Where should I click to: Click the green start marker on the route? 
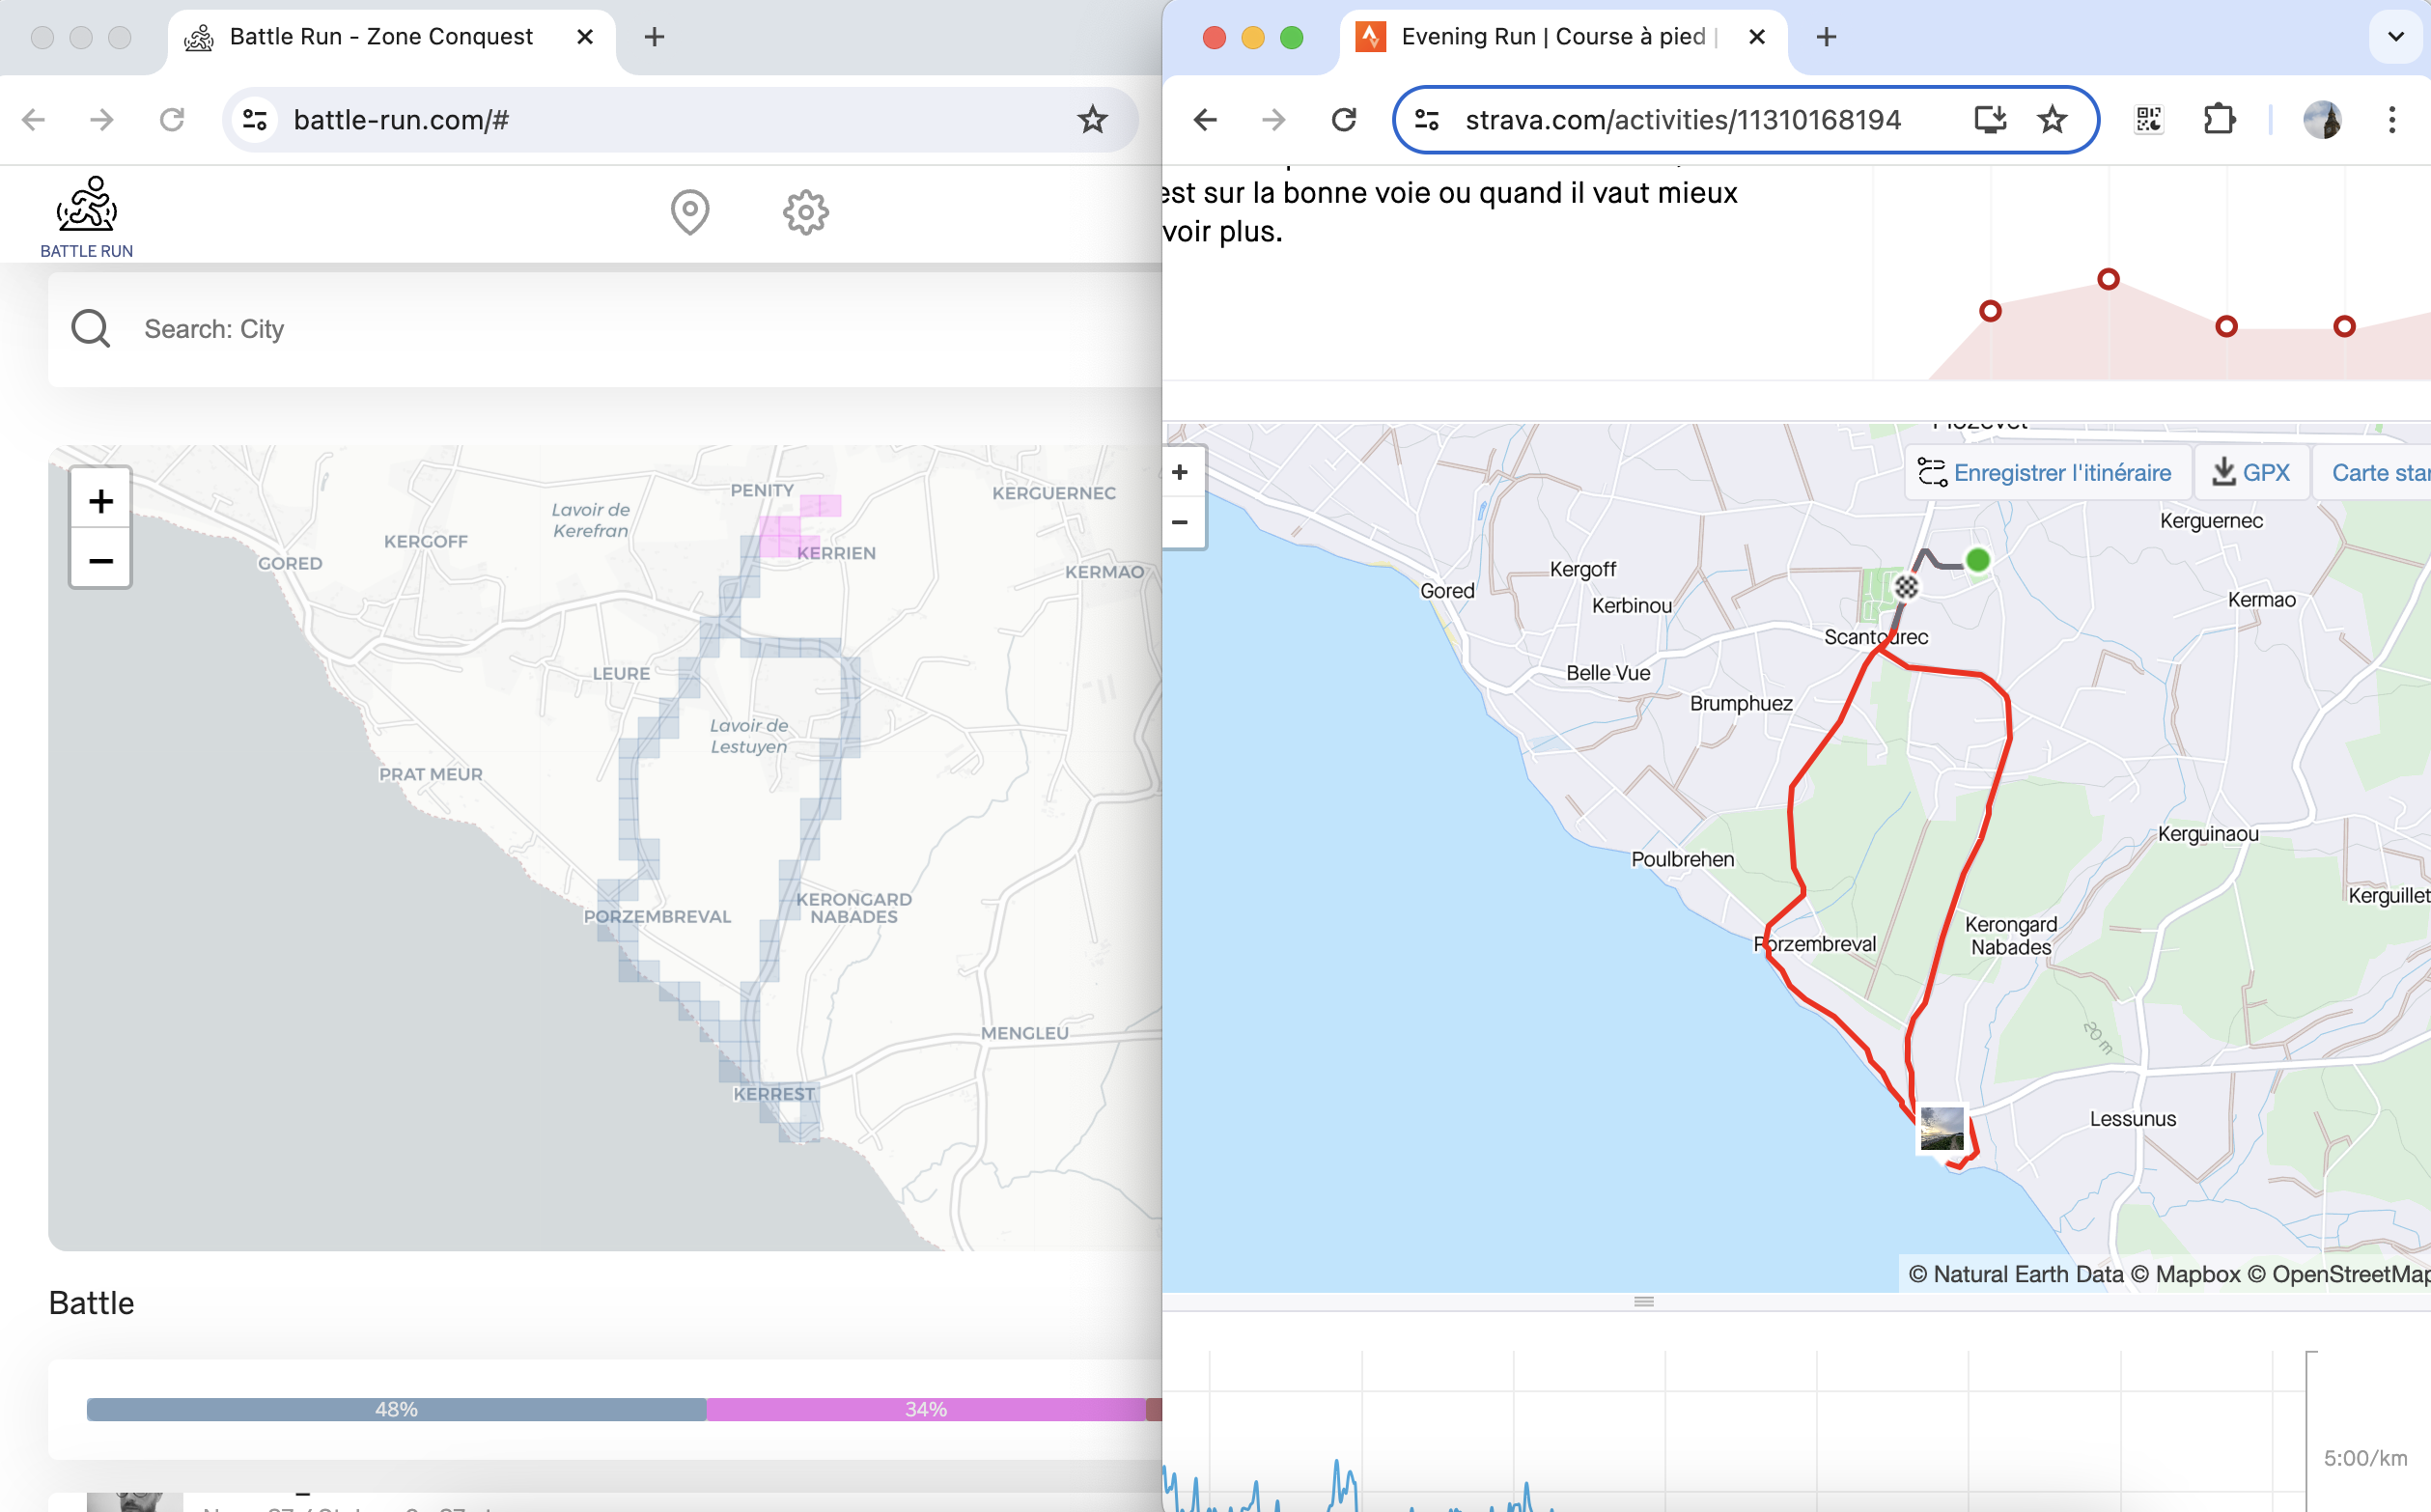tap(1978, 560)
